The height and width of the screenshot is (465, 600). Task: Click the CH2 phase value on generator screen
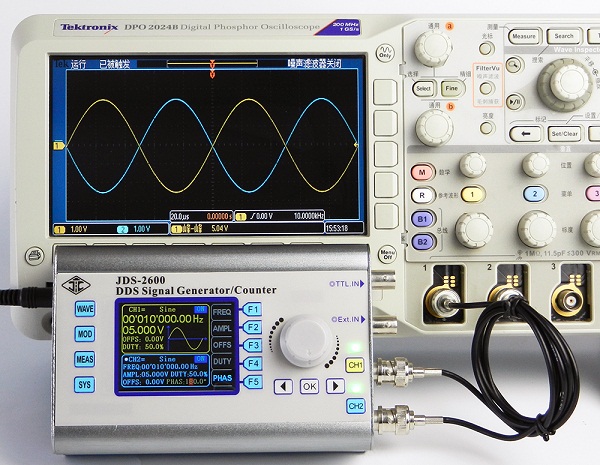(x=197, y=382)
